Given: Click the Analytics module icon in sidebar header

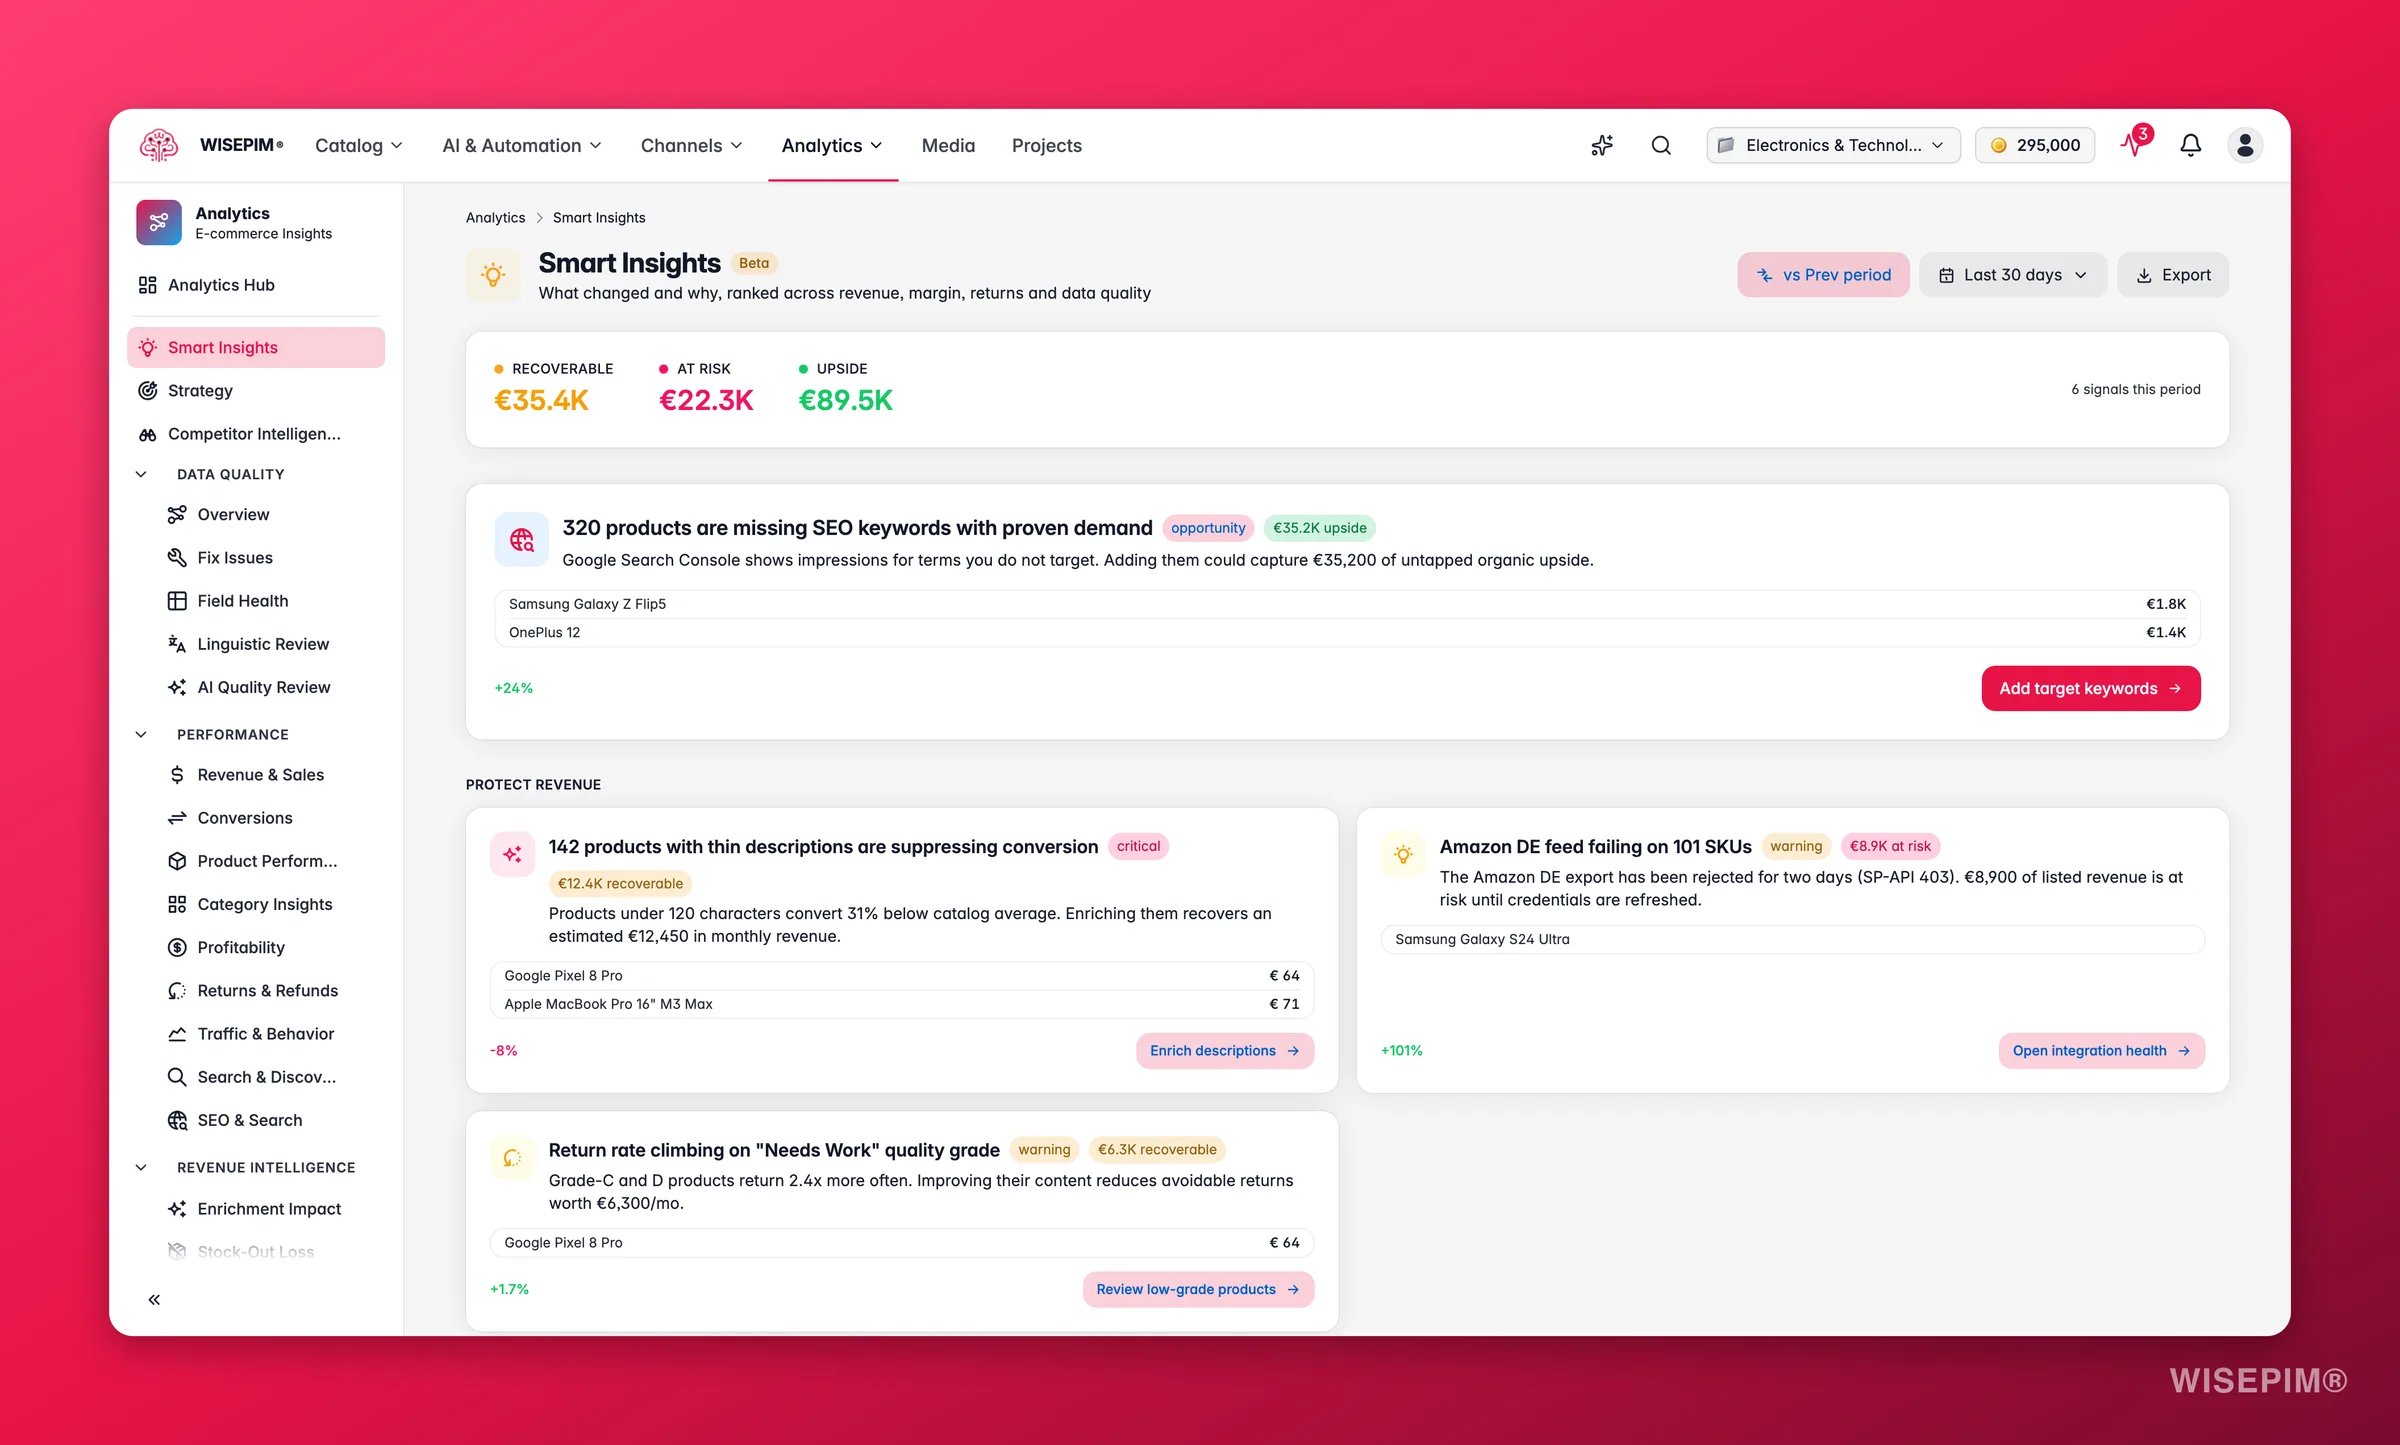Looking at the screenshot, I should click(x=159, y=222).
